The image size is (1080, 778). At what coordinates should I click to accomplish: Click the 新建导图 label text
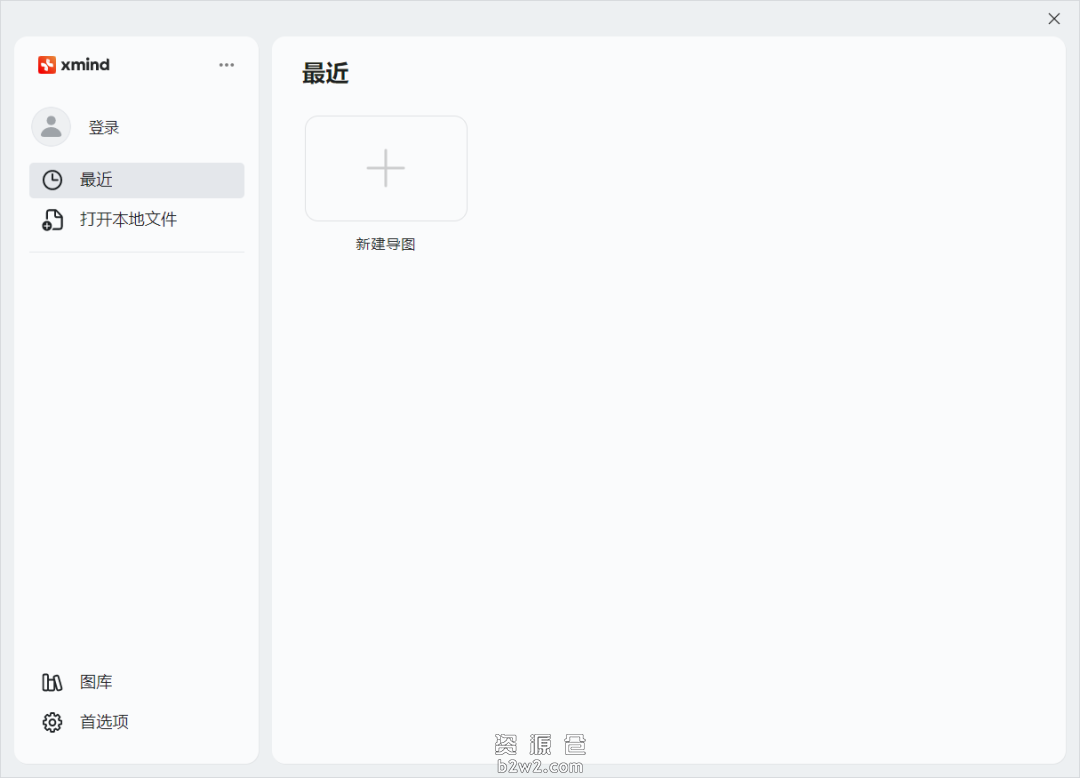point(386,244)
